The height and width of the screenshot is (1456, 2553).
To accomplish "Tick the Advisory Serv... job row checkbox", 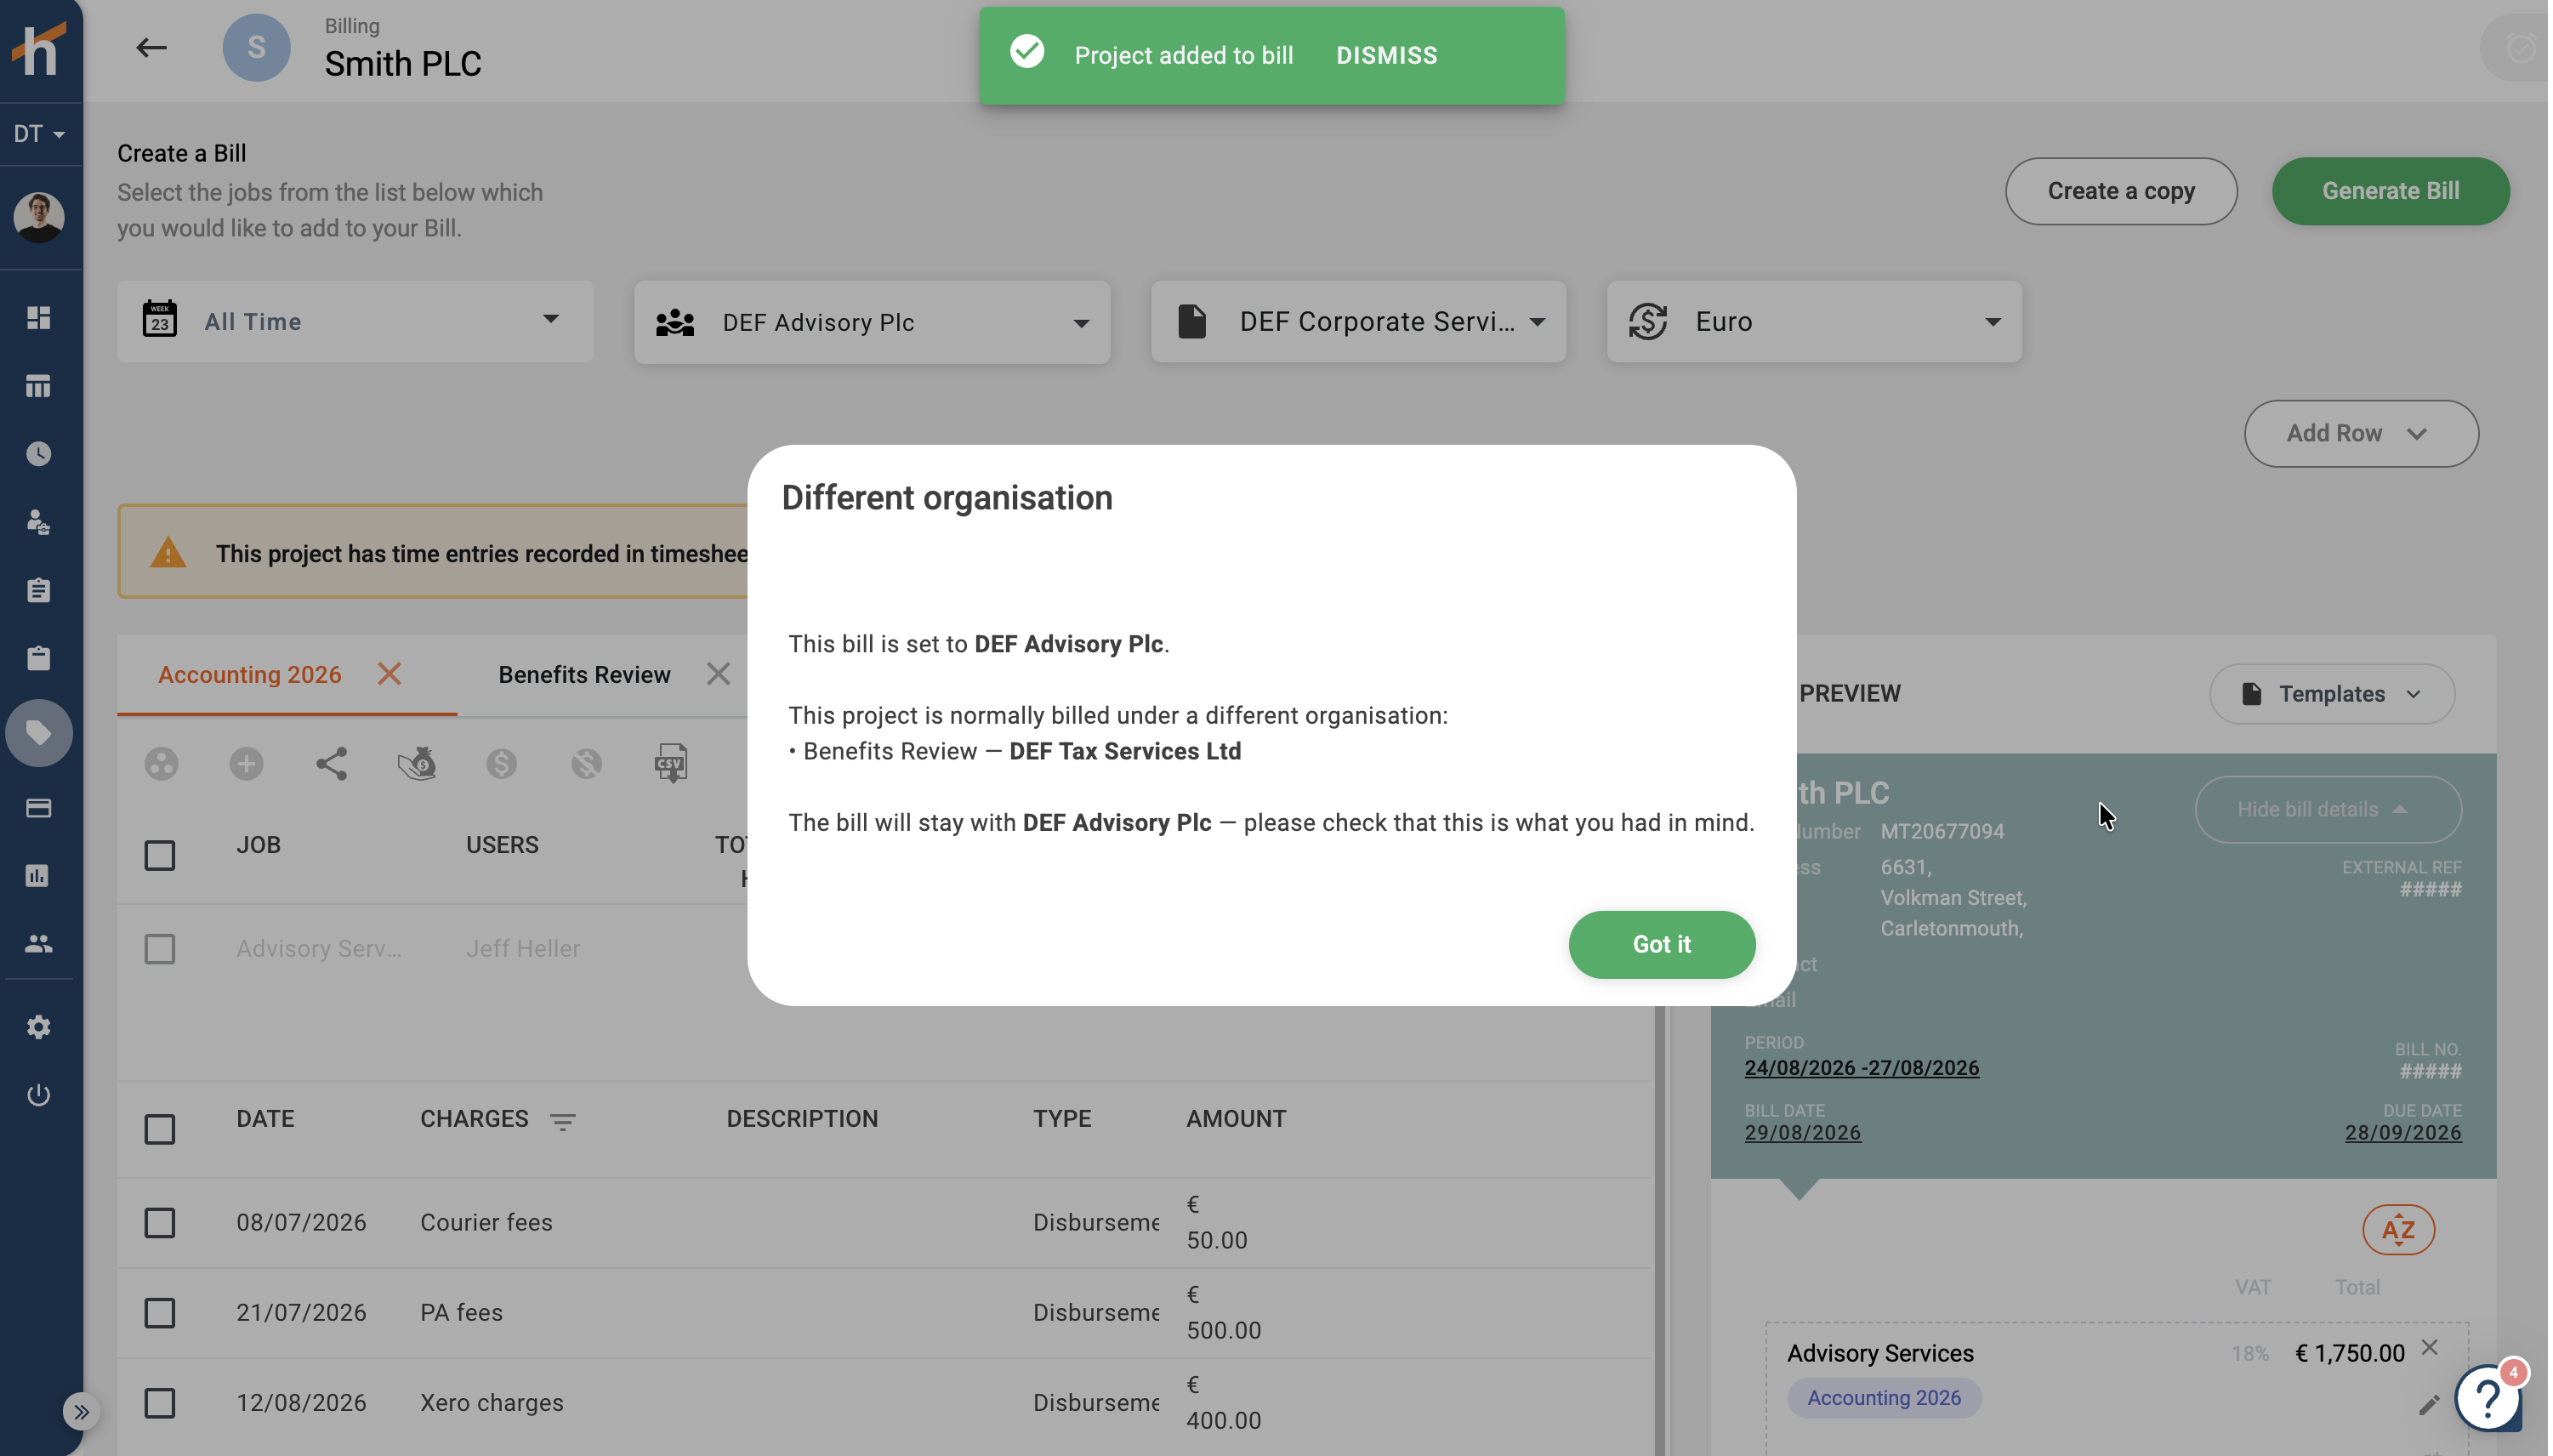I will 160,948.
